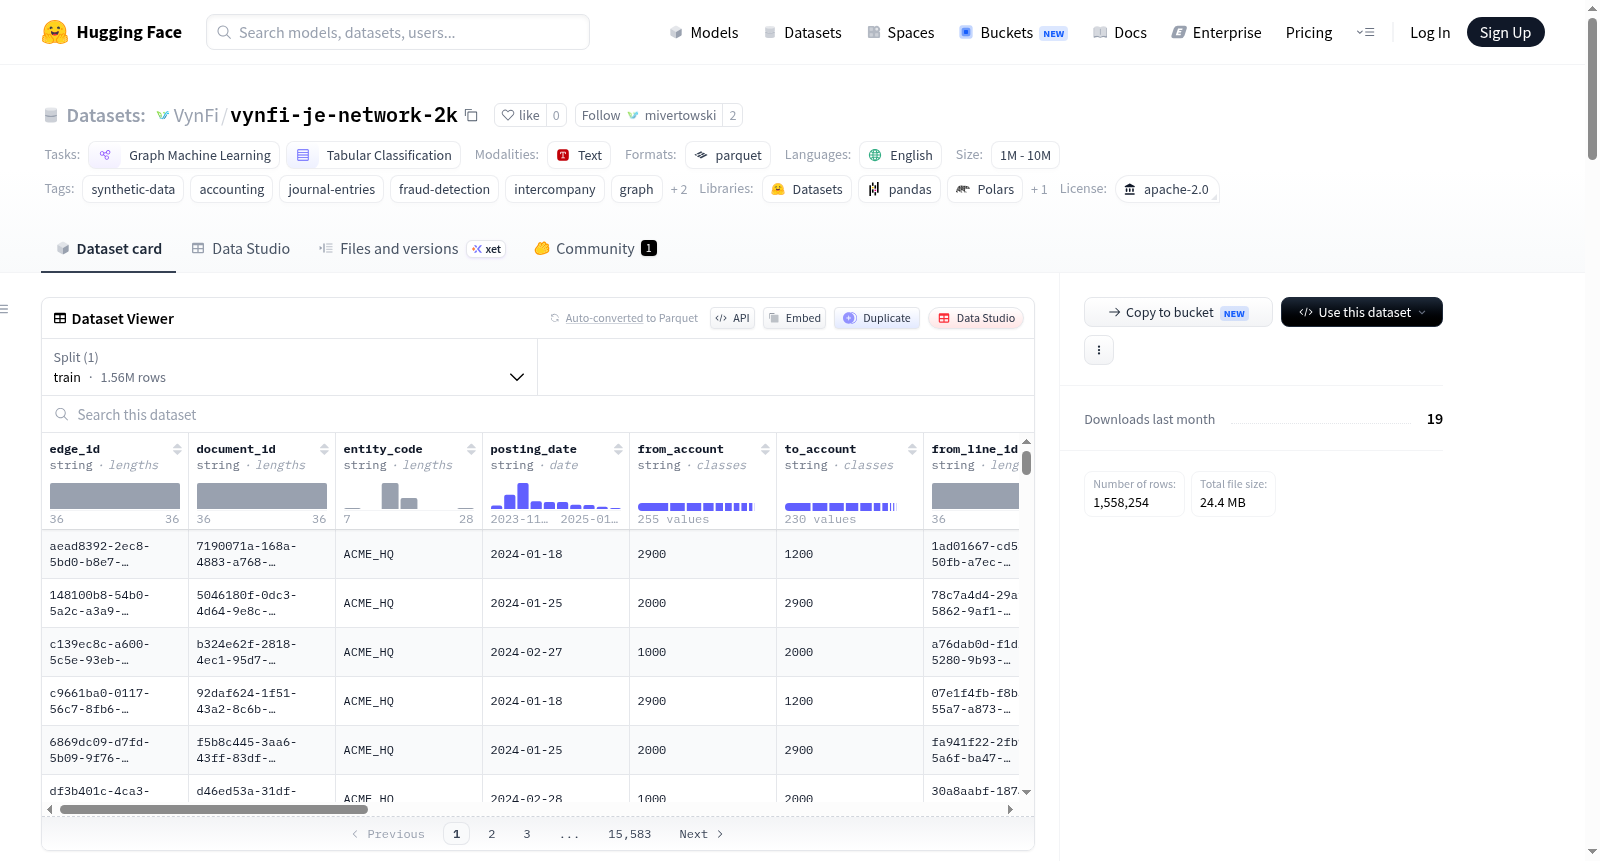Screen dimensions: 1600x861
Task: Expand the train split dropdown
Action: coord(290,367)
